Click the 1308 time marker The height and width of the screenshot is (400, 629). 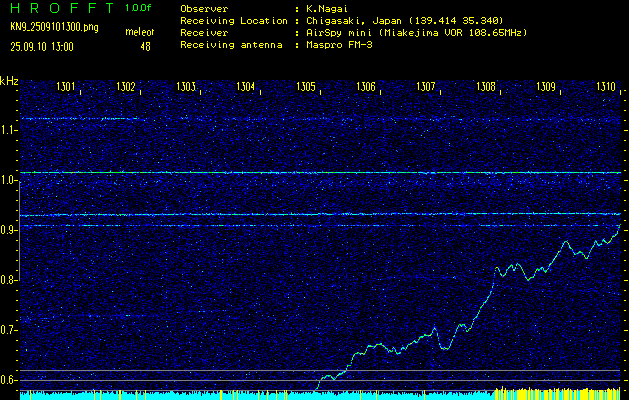486,86
